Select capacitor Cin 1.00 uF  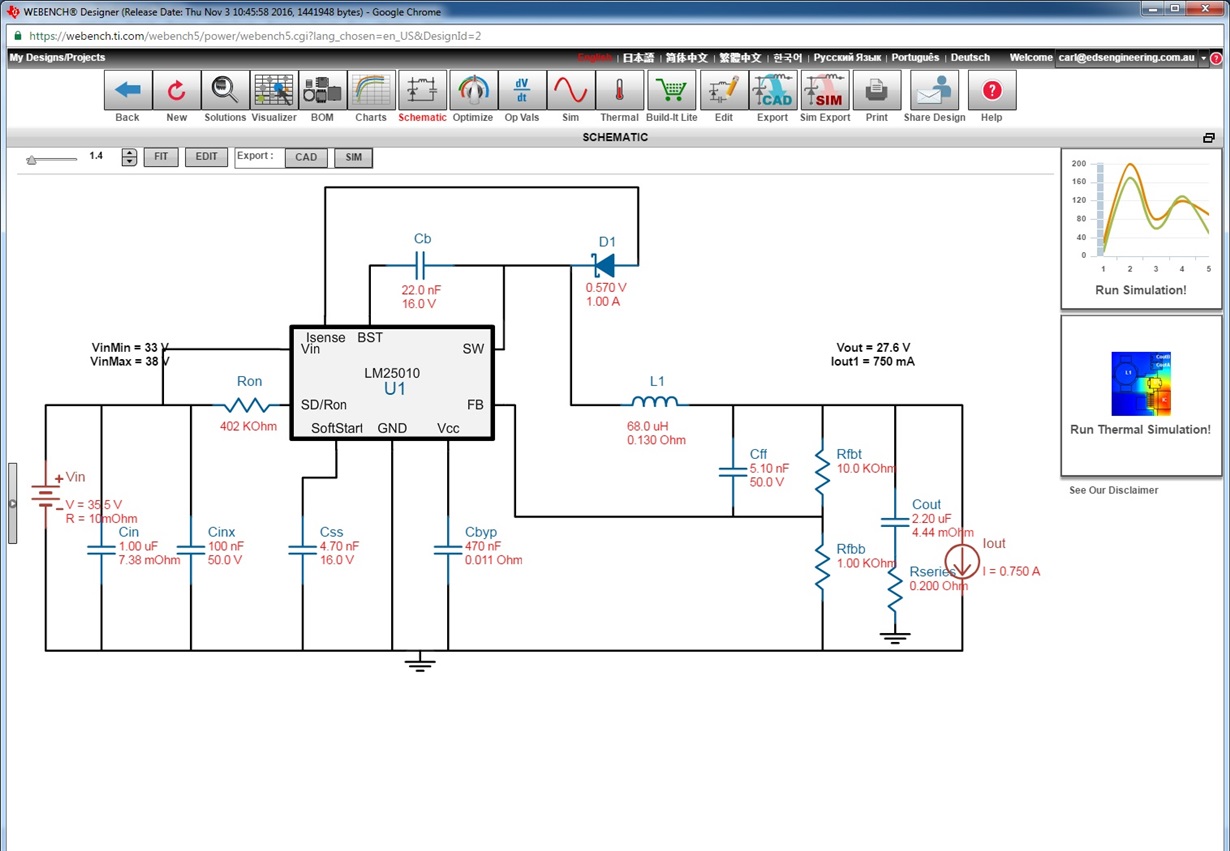click(102, 549)
